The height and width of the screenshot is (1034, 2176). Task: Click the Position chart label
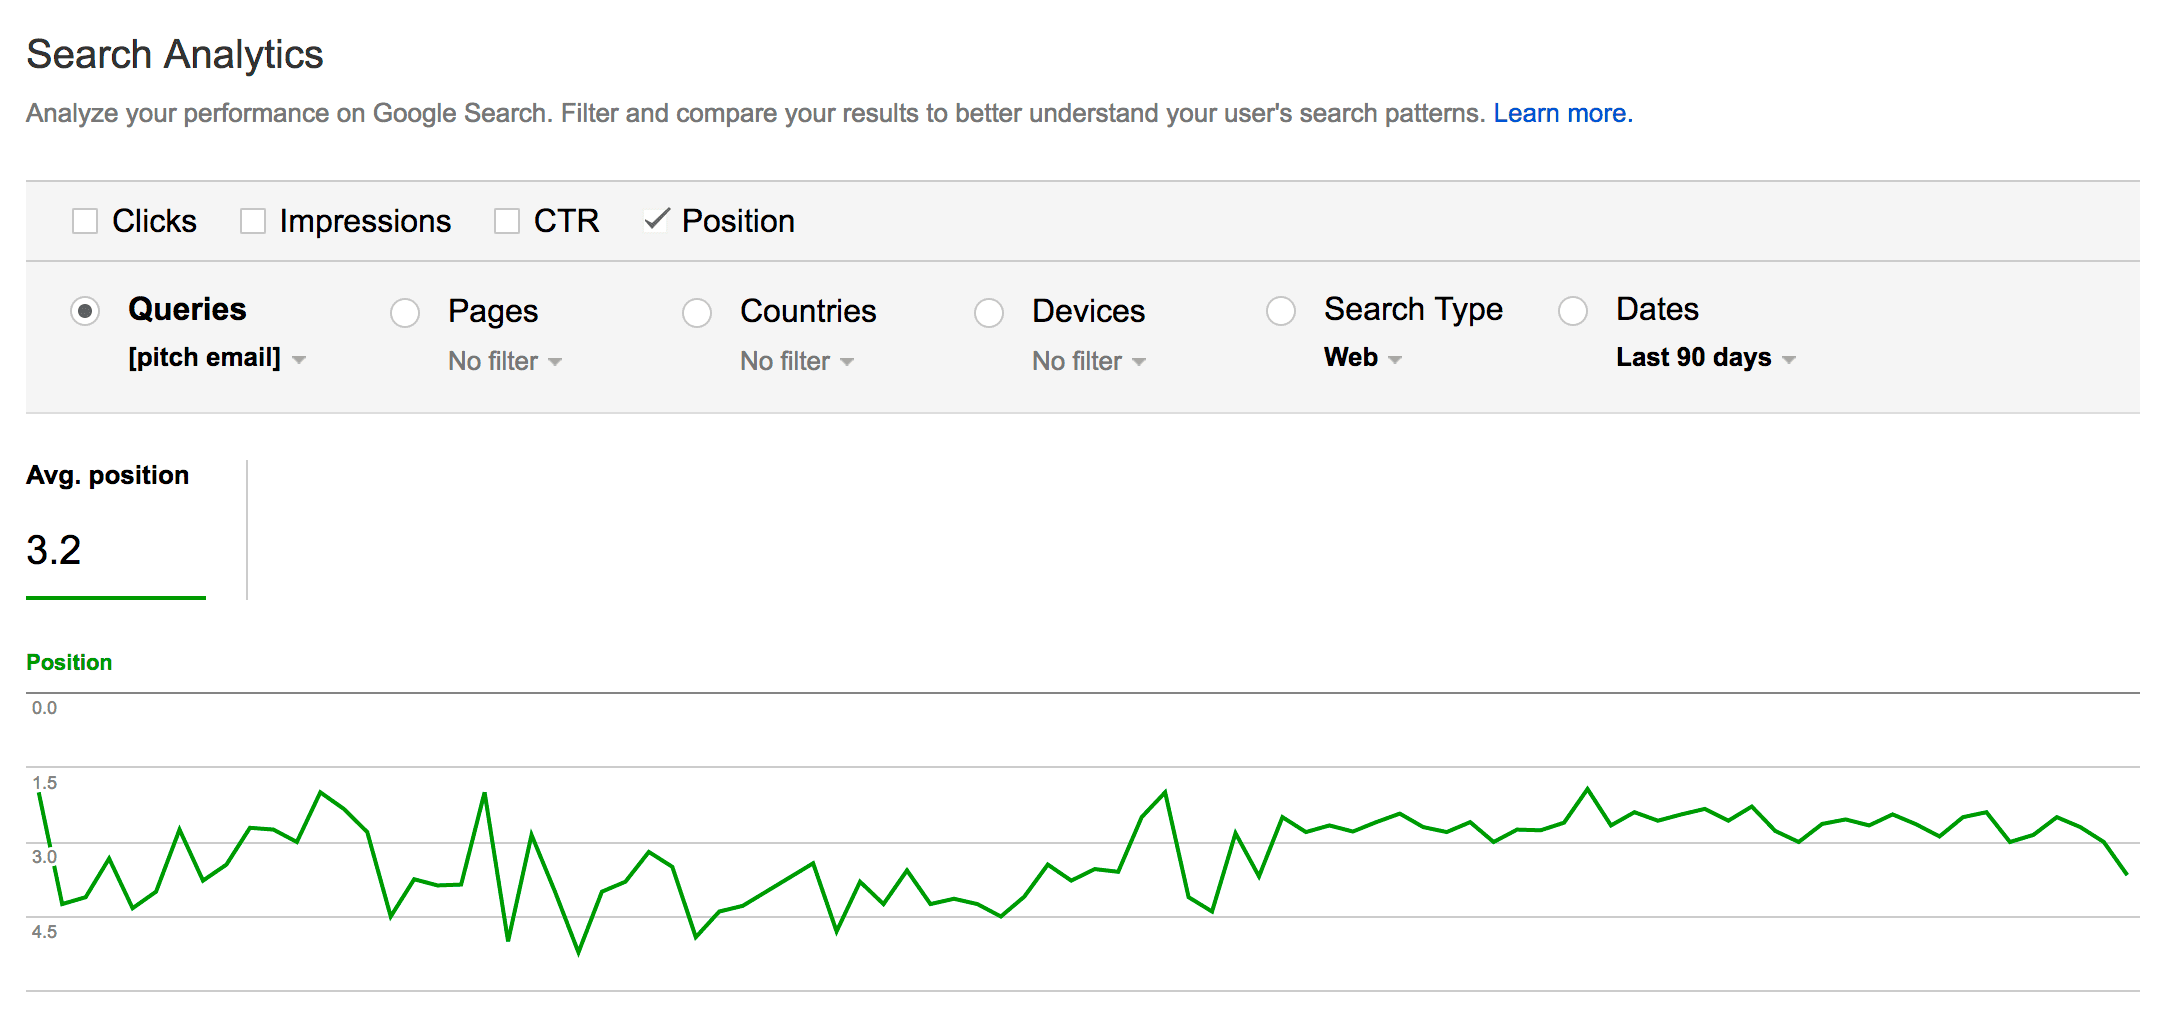[x=69, y=661]
